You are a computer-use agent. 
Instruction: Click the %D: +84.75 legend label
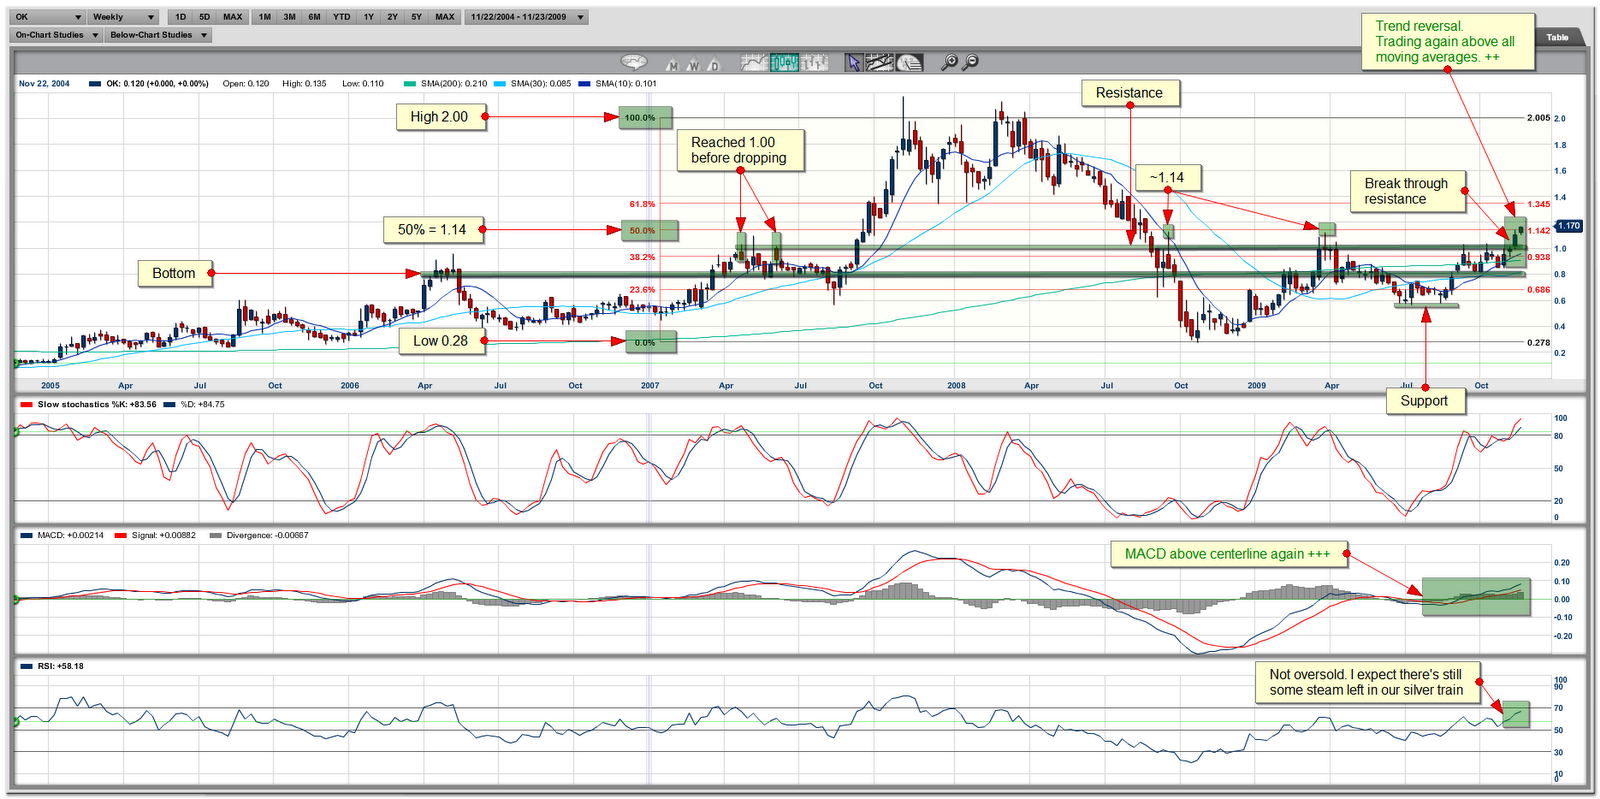[202, 405]
